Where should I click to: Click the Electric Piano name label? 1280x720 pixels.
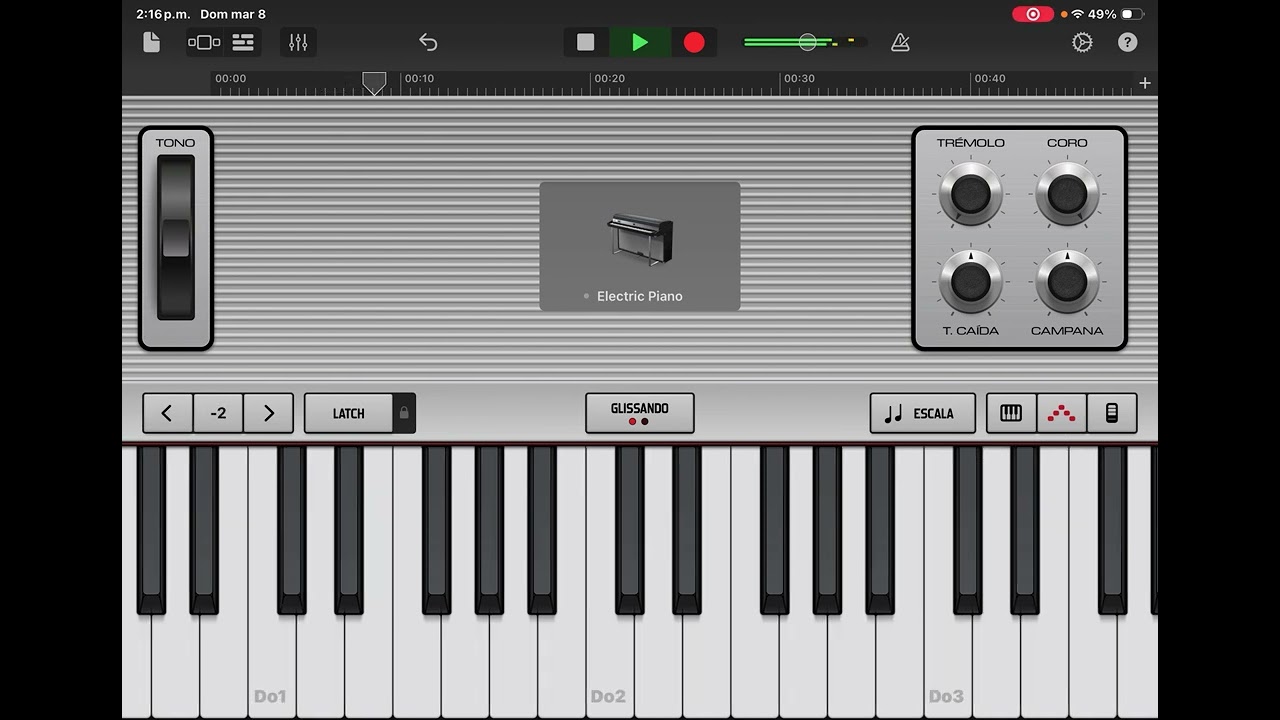click(x=640, y=296)
